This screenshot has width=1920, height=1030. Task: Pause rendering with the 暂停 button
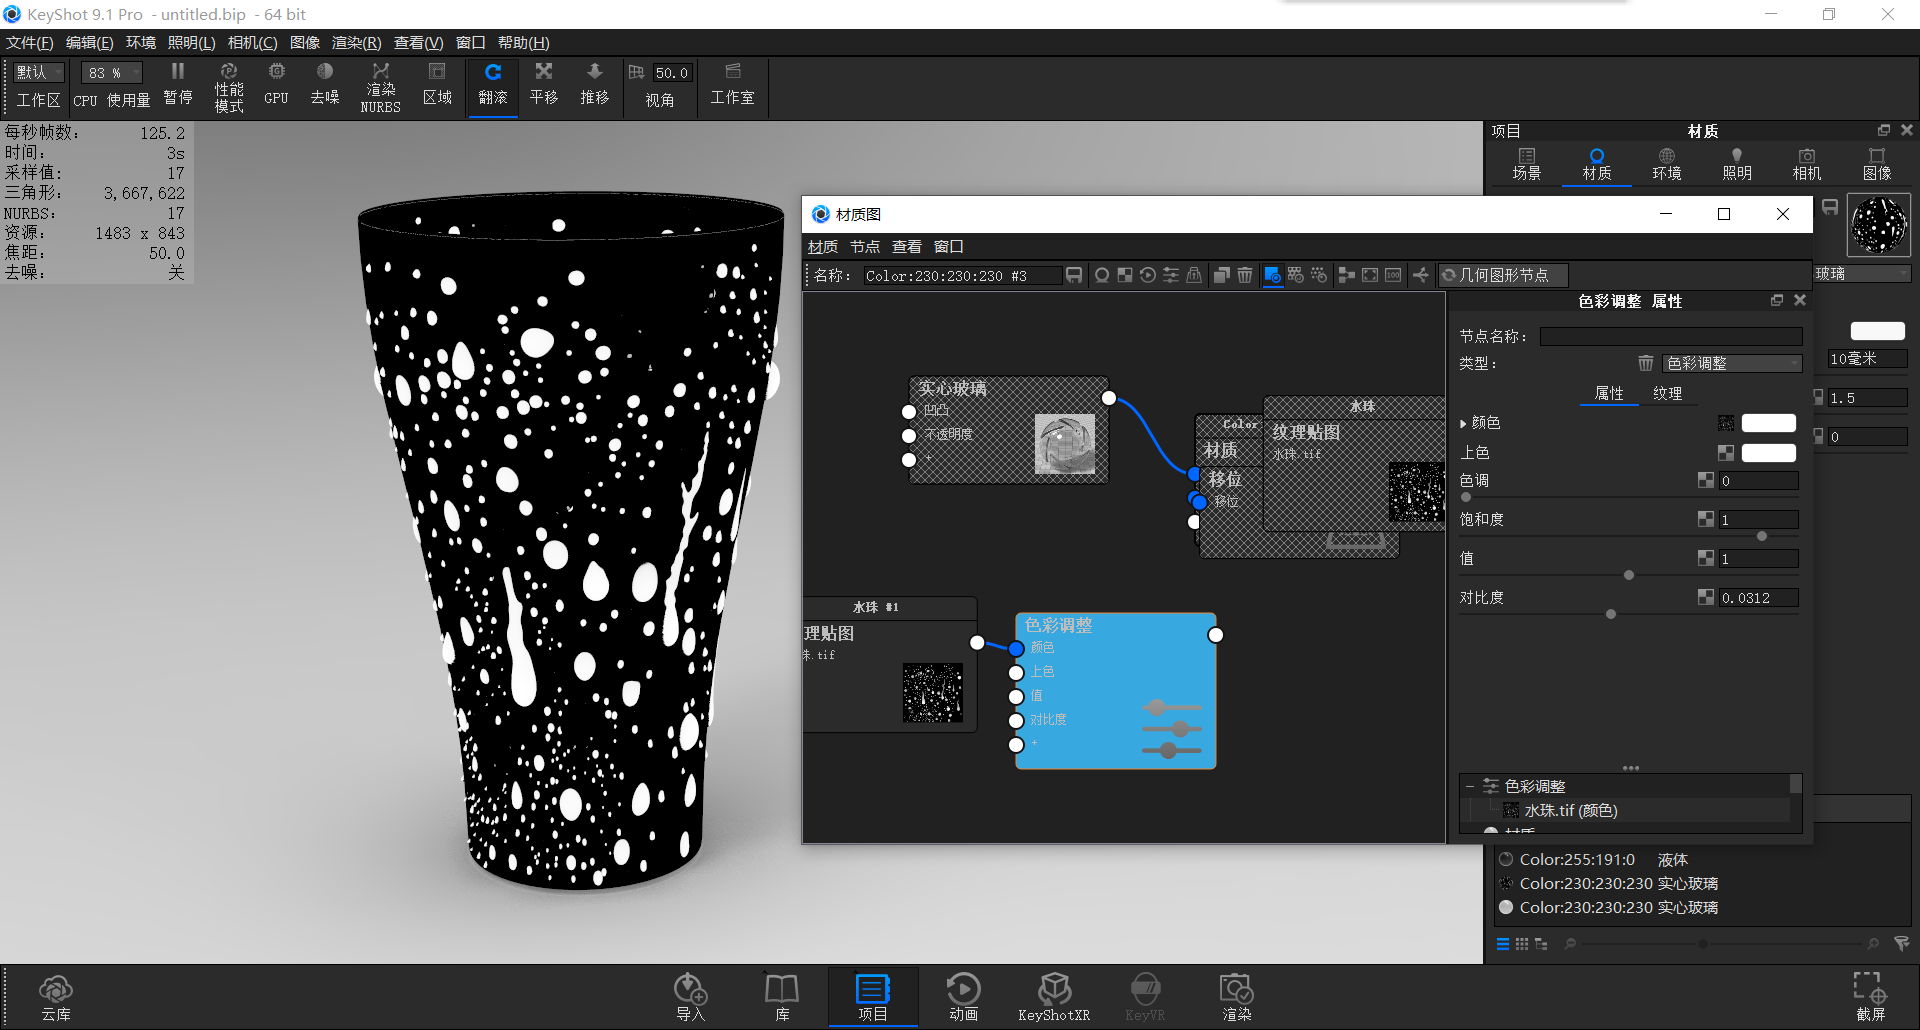pos(177,85)
